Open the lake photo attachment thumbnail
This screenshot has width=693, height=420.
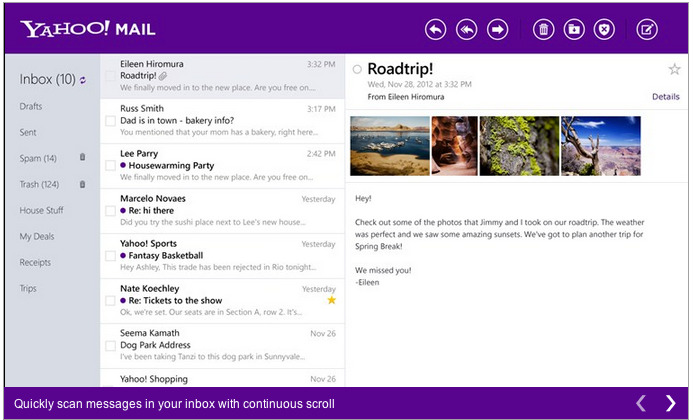click(390, 146)
